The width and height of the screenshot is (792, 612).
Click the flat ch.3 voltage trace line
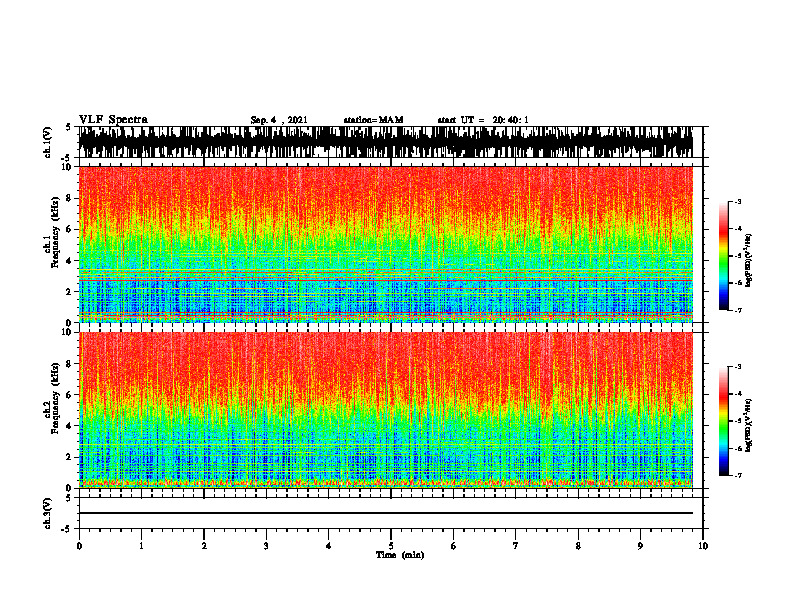386,513
